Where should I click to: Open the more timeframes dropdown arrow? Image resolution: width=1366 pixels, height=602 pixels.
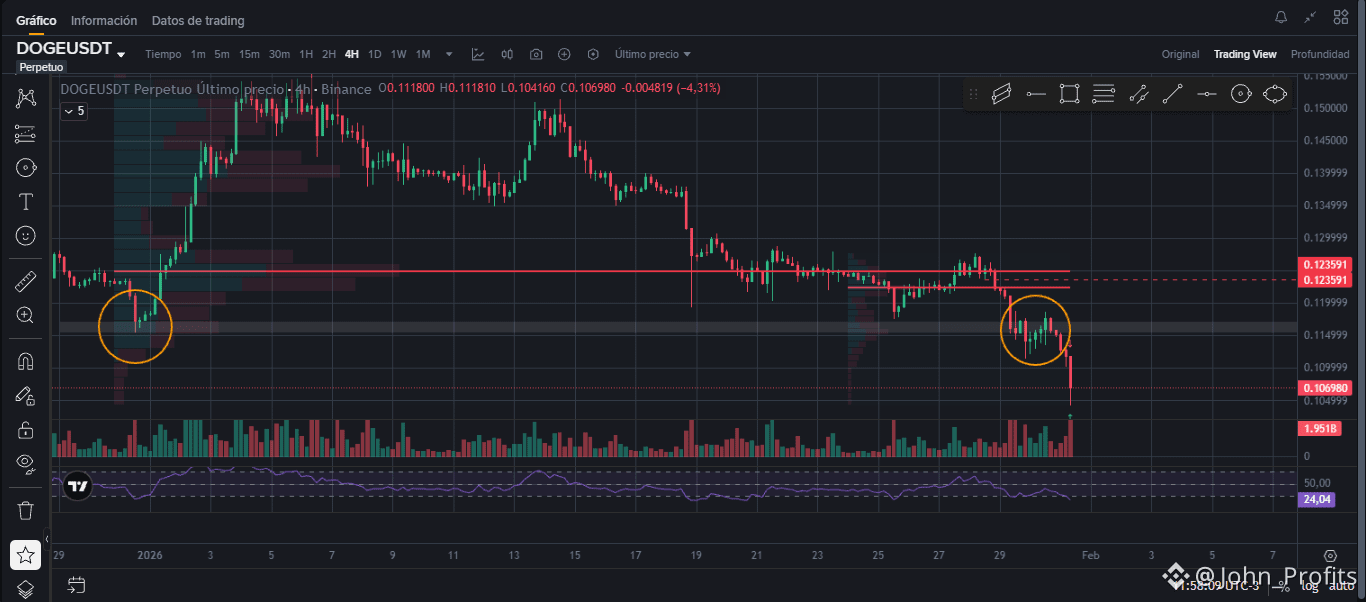[x=449, y=54]
